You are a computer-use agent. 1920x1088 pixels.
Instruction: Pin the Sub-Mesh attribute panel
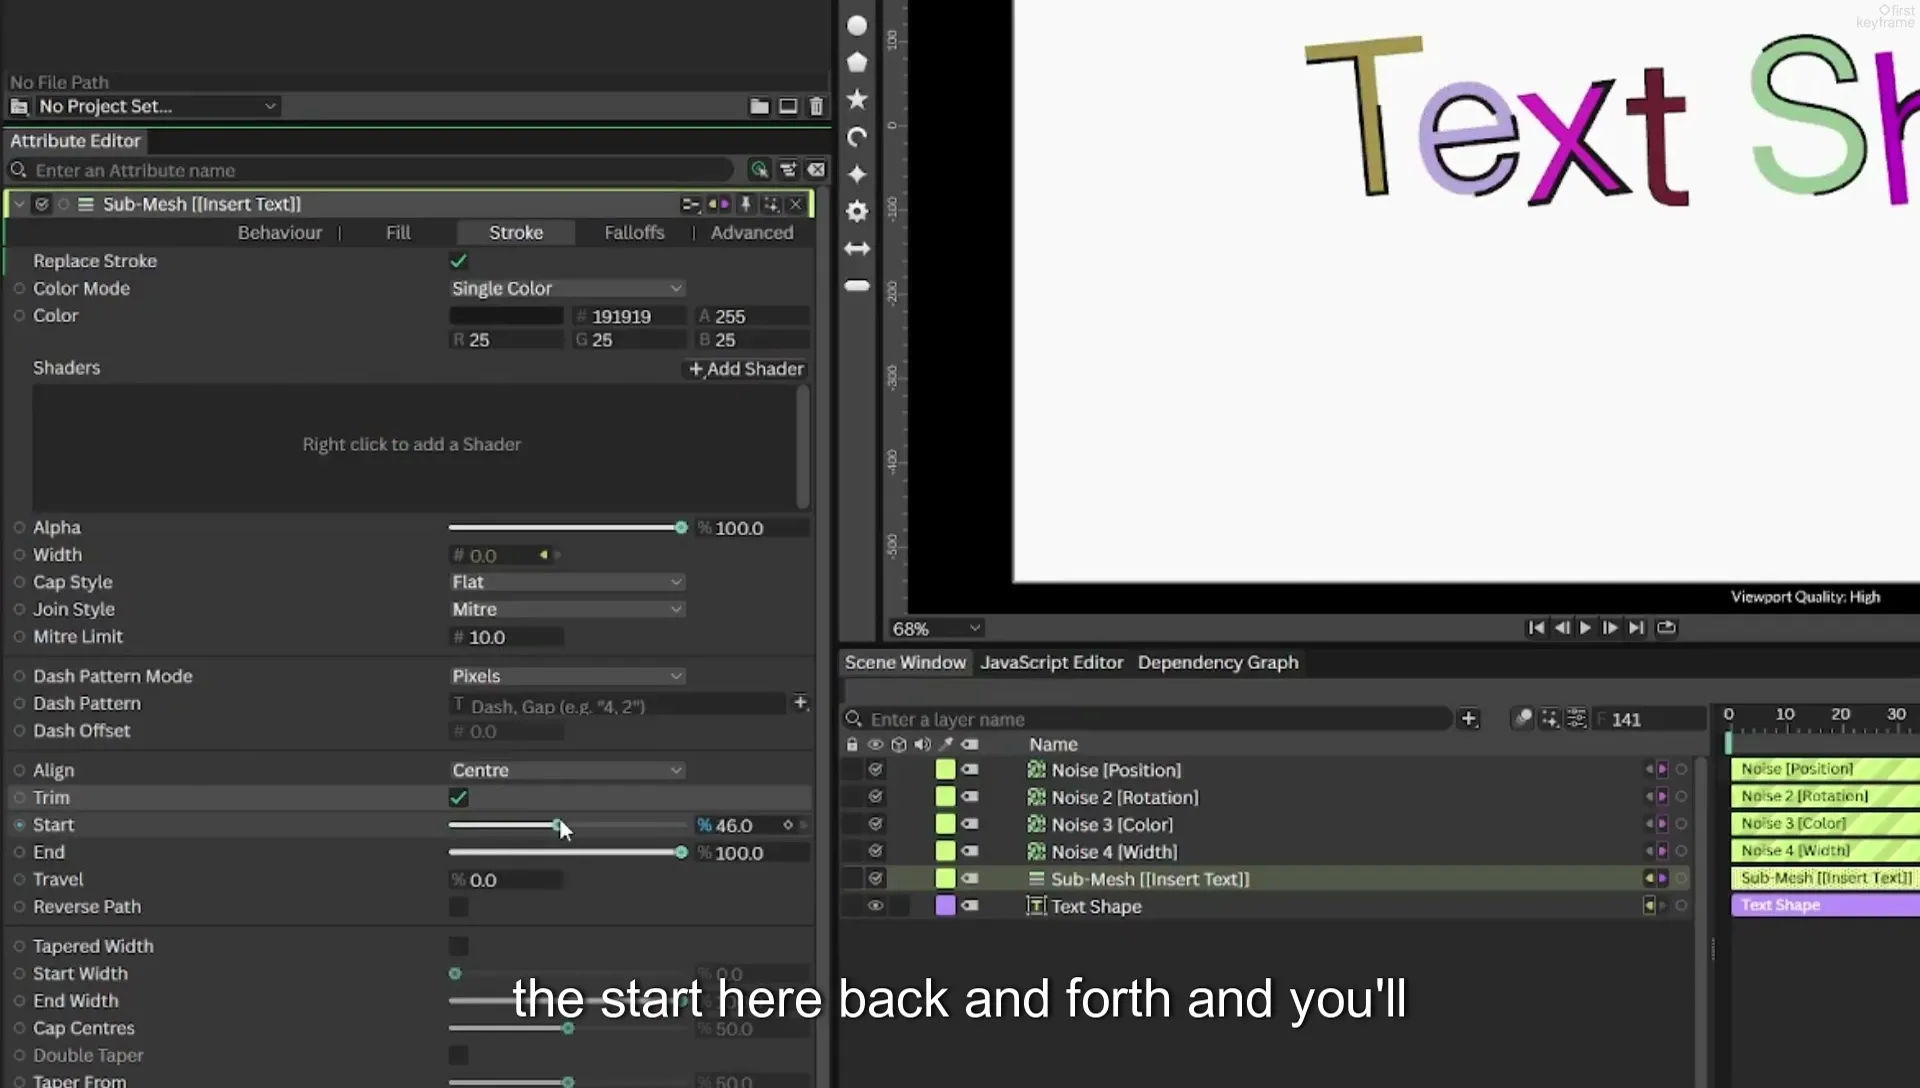click(x=745, y=204)
